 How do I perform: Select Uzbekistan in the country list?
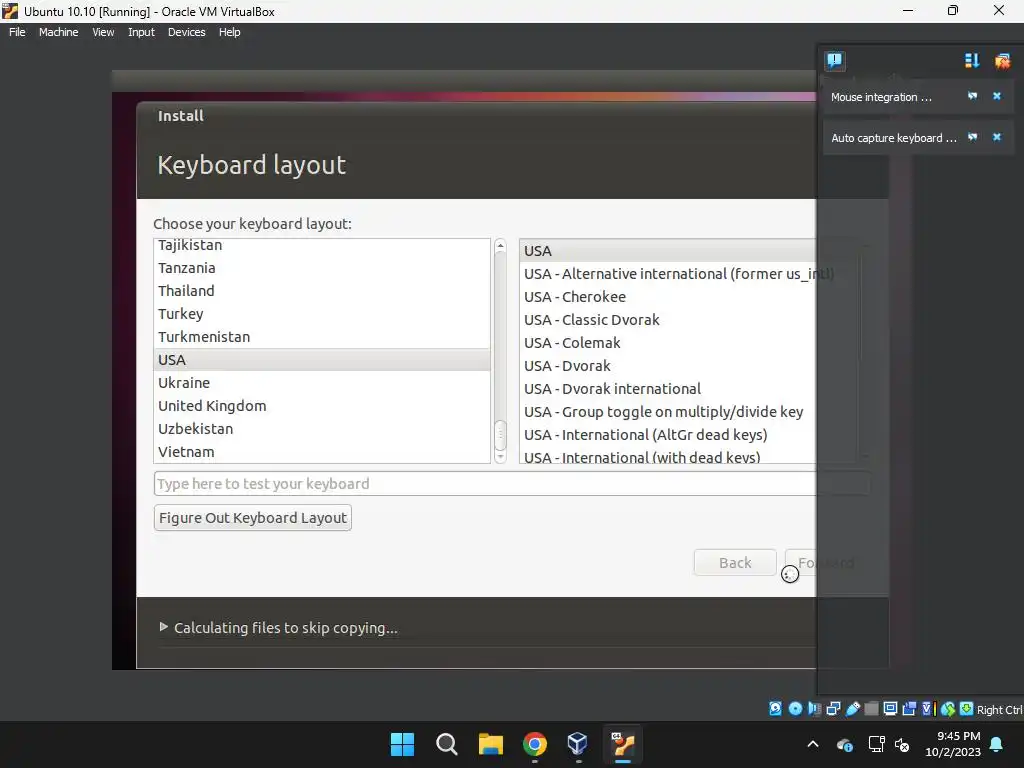[x=322, y=428]
